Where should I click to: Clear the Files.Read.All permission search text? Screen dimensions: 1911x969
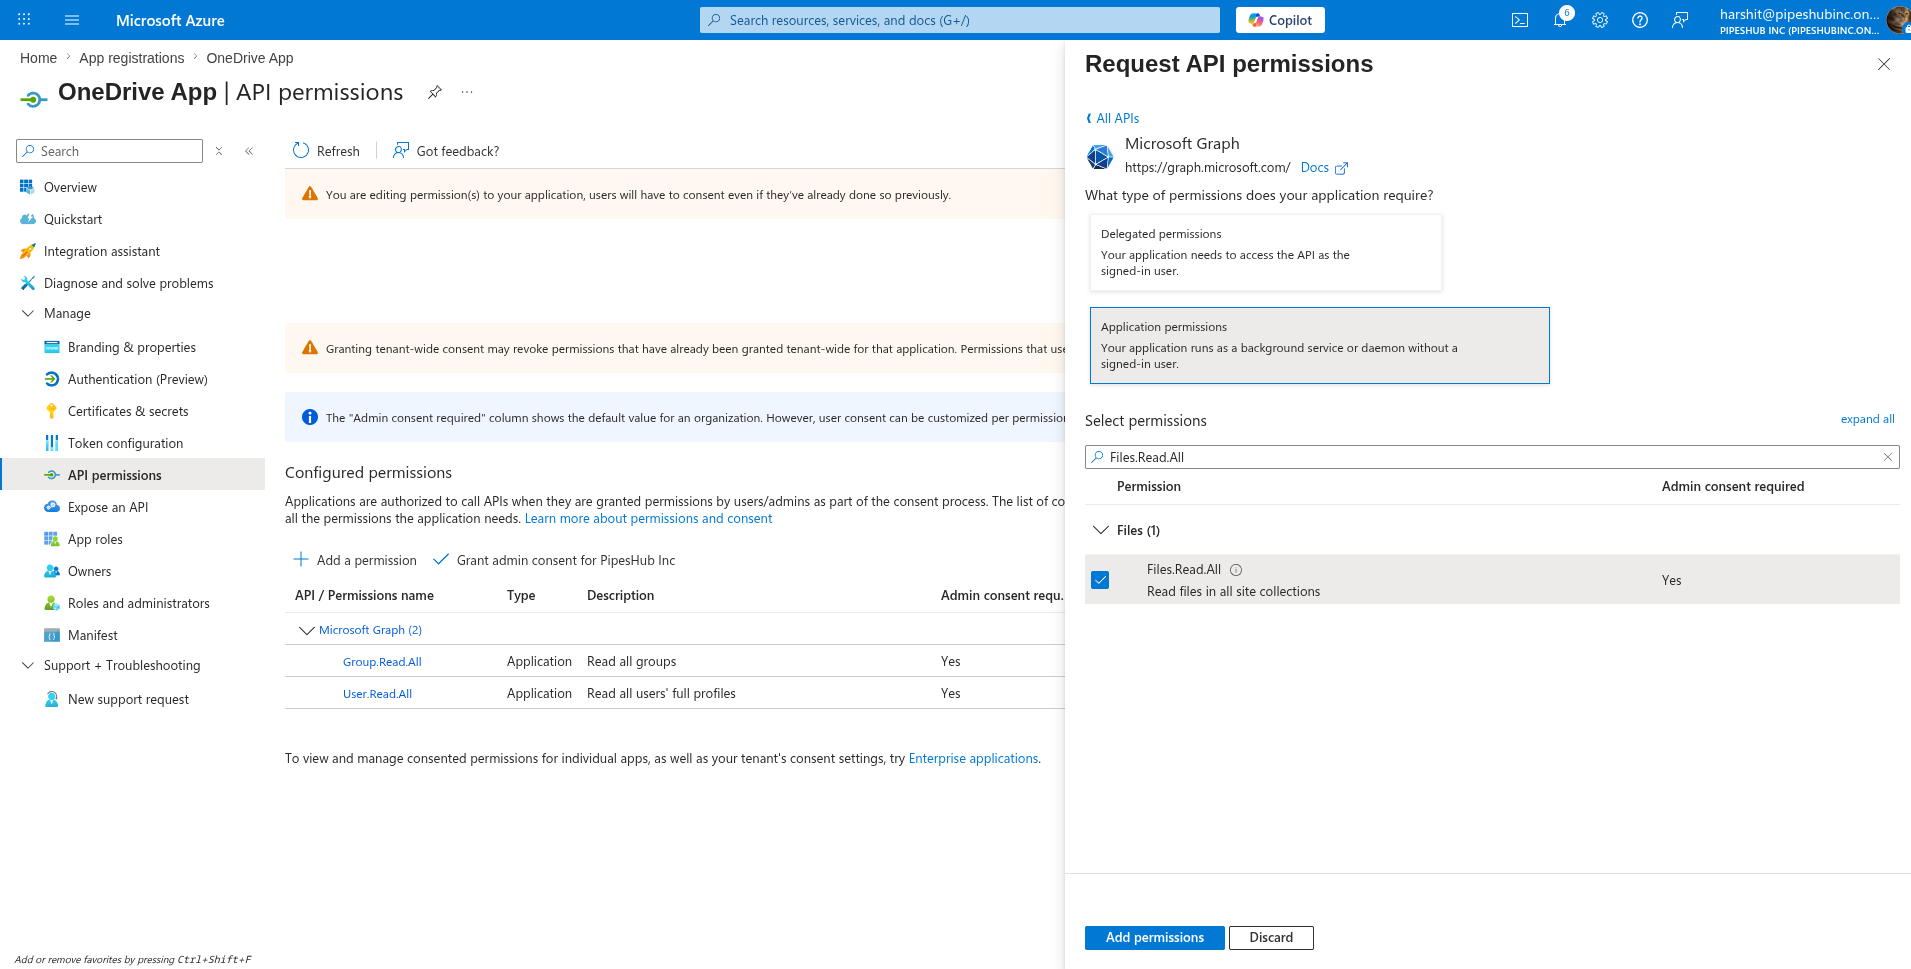point(1888,457)
